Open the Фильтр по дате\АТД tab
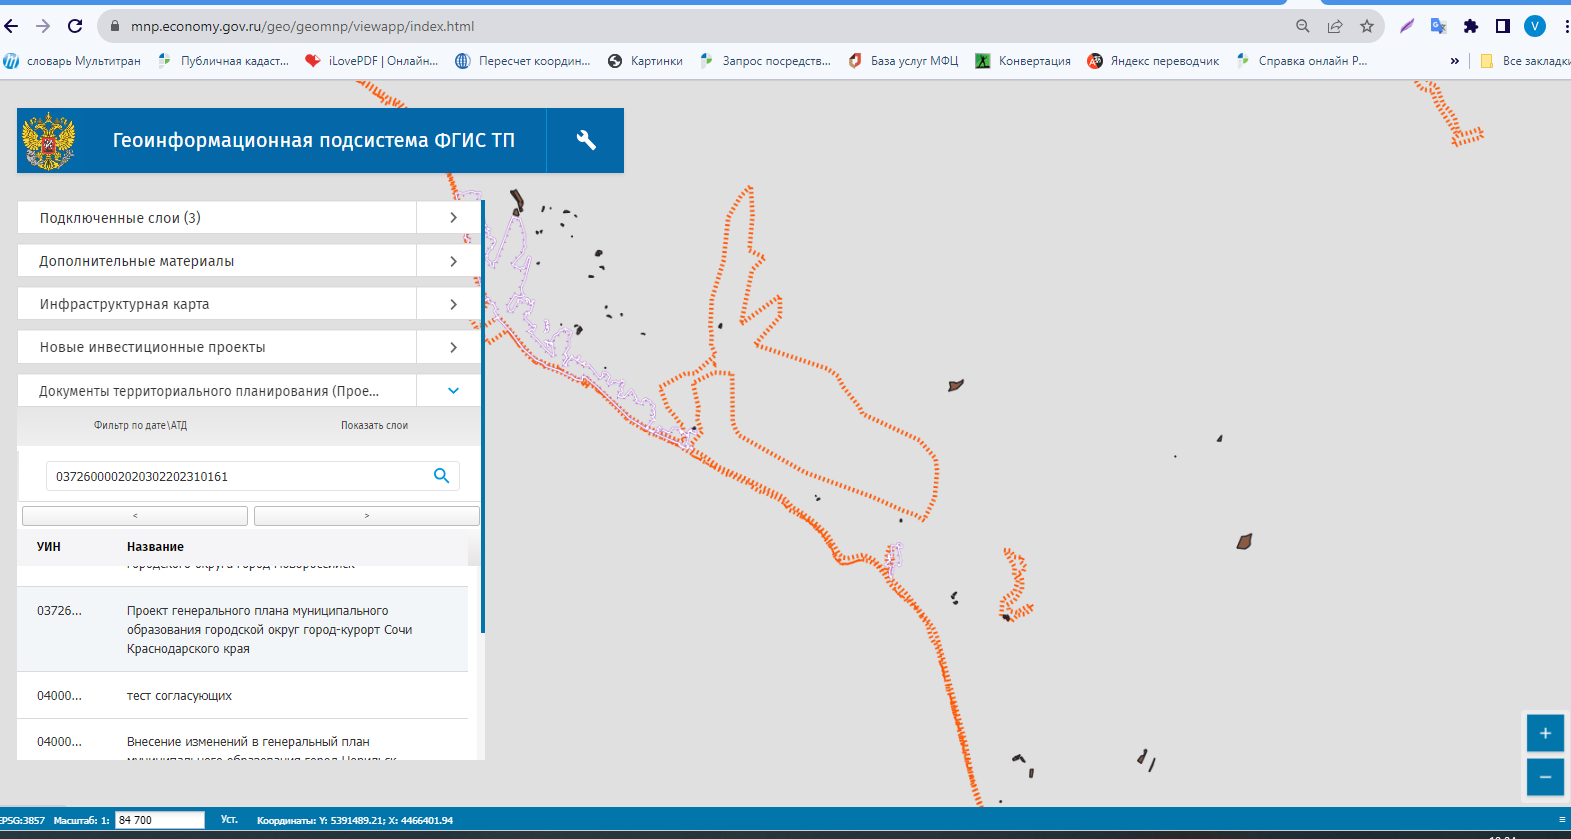Viewport: 1571px width, 839px height. click(x=140, y=426)
